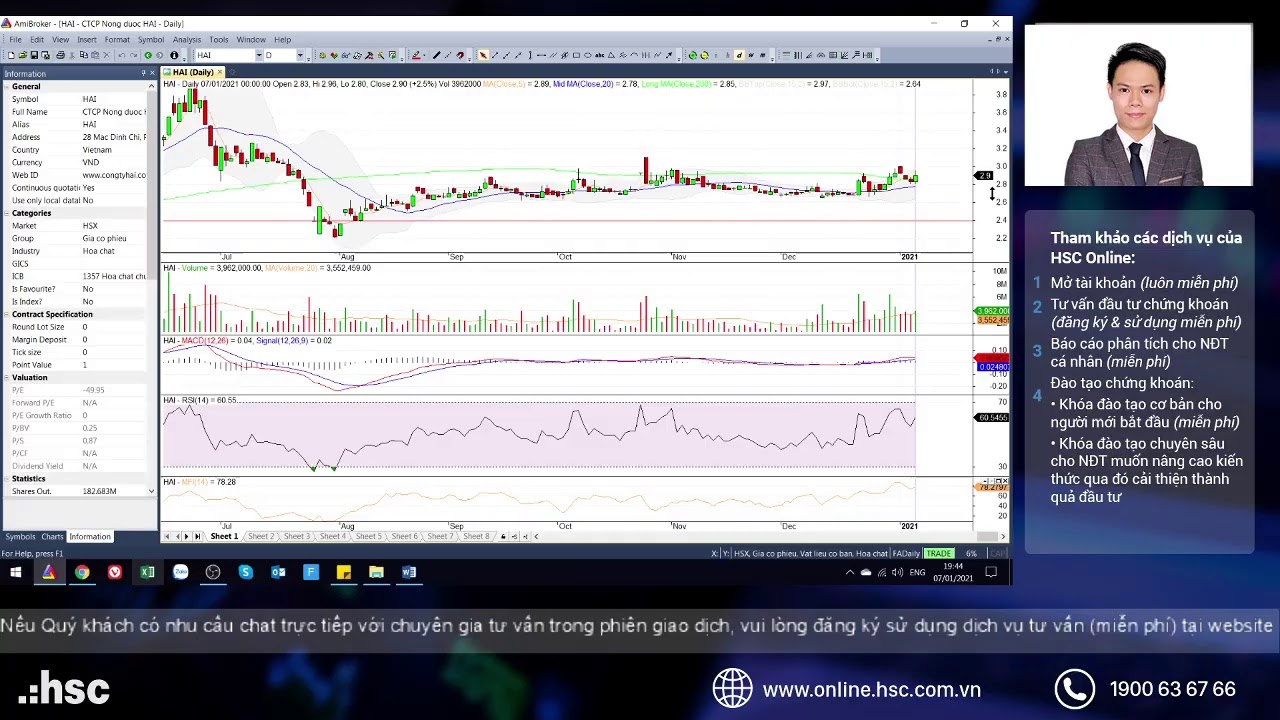Open the Insert menu
The image size is (1280, 720).
pos(87,40)
